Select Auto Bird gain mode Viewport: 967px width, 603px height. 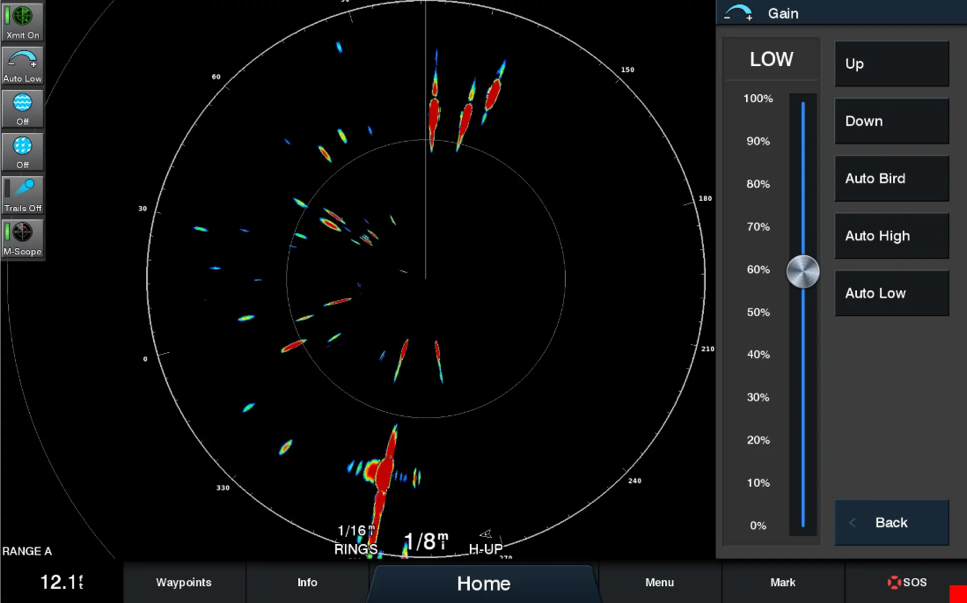point(891,179)
